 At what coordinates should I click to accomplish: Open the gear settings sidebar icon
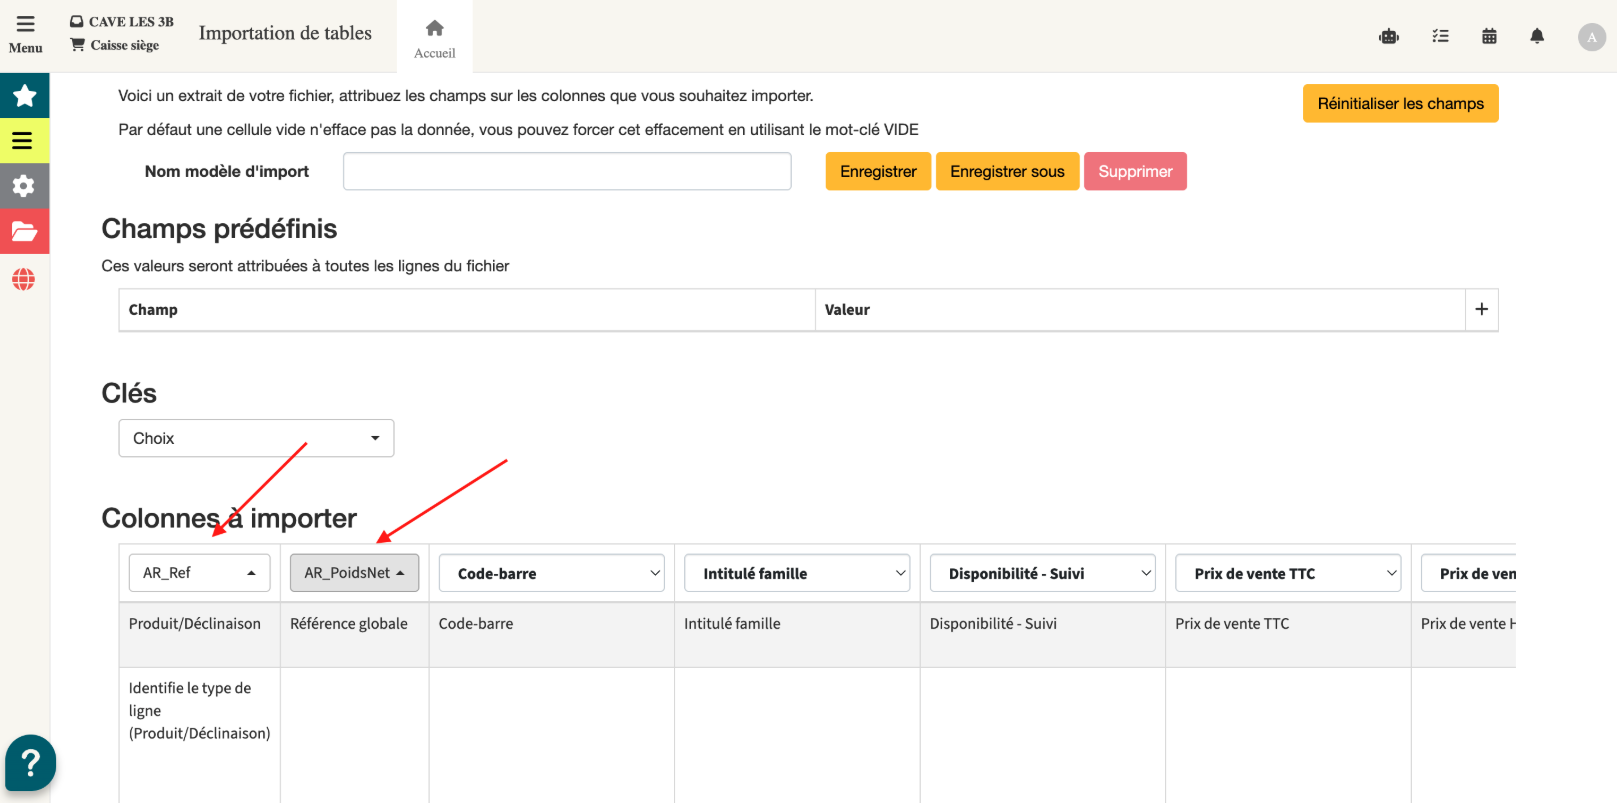[x=24, y=186]
